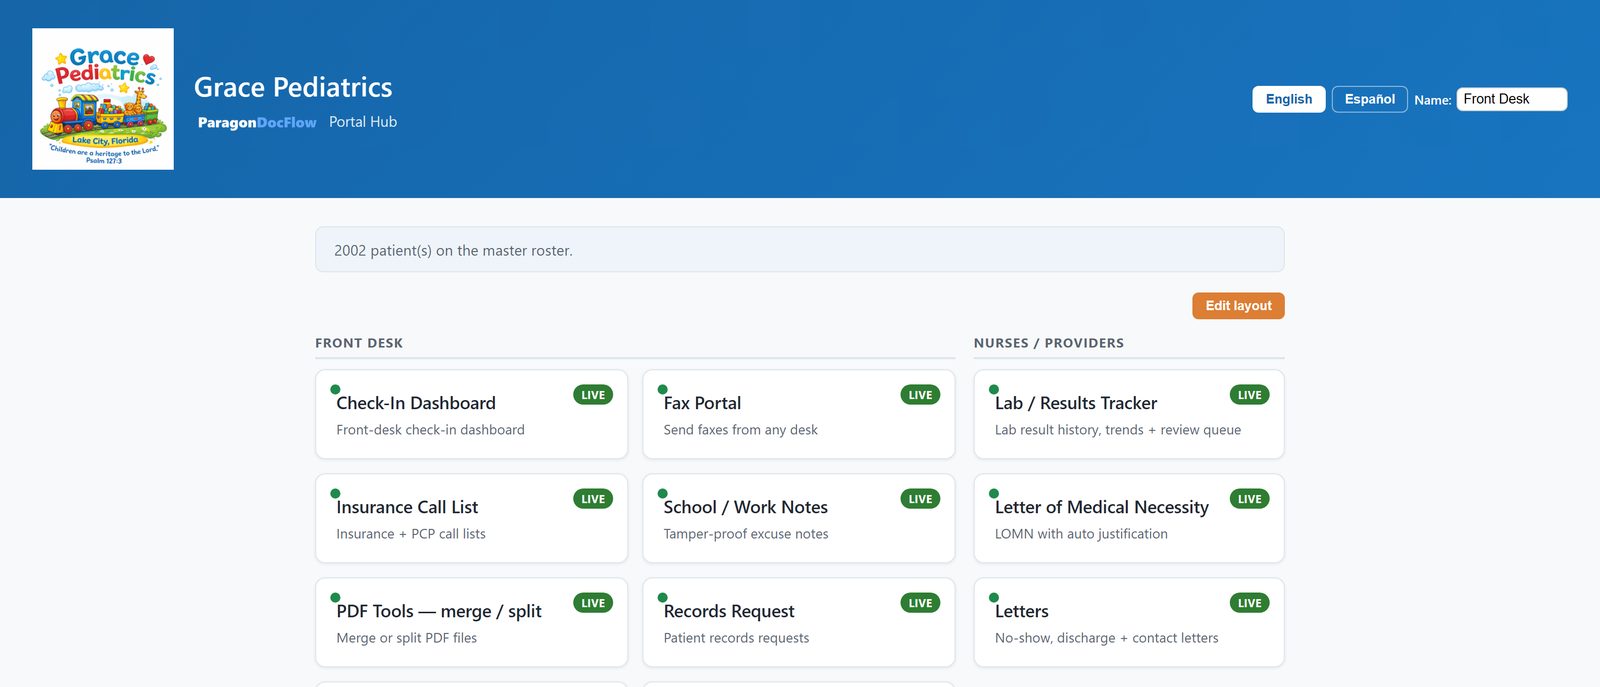Click 'Patient records requests' text

point(736,638)
